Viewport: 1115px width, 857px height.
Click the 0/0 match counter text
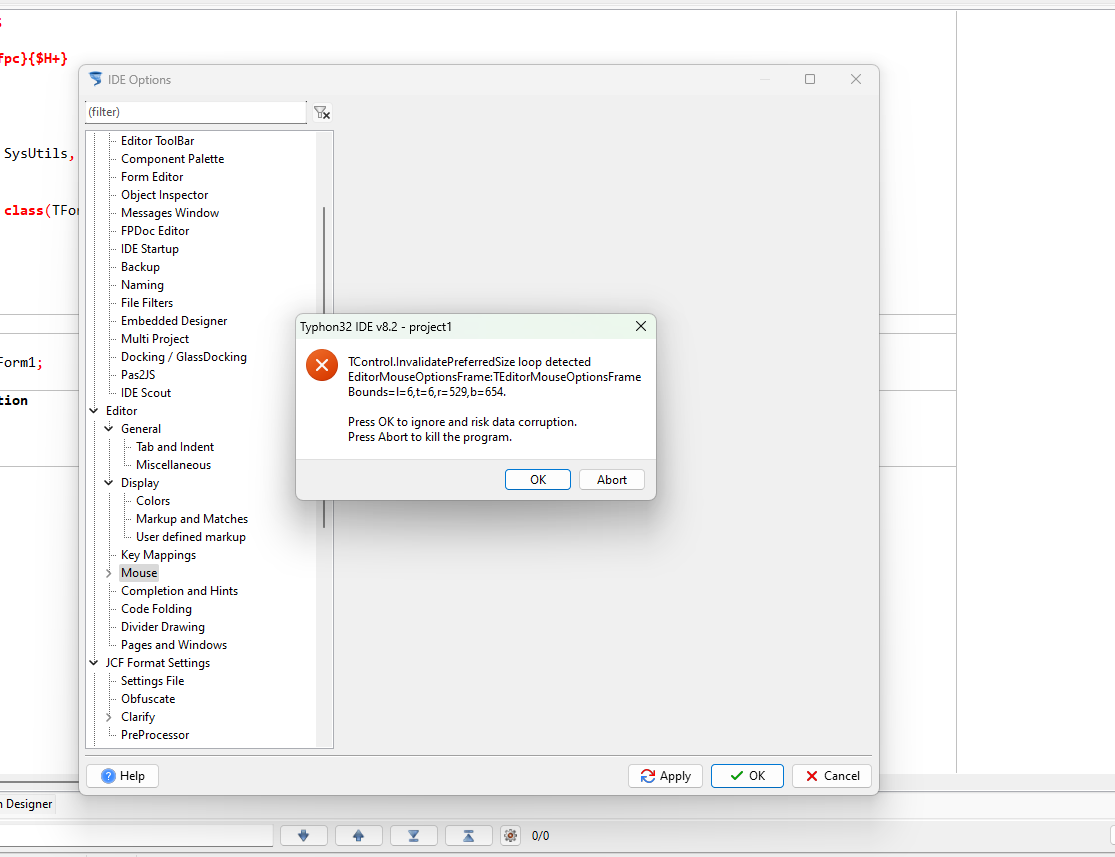point(540,836)
